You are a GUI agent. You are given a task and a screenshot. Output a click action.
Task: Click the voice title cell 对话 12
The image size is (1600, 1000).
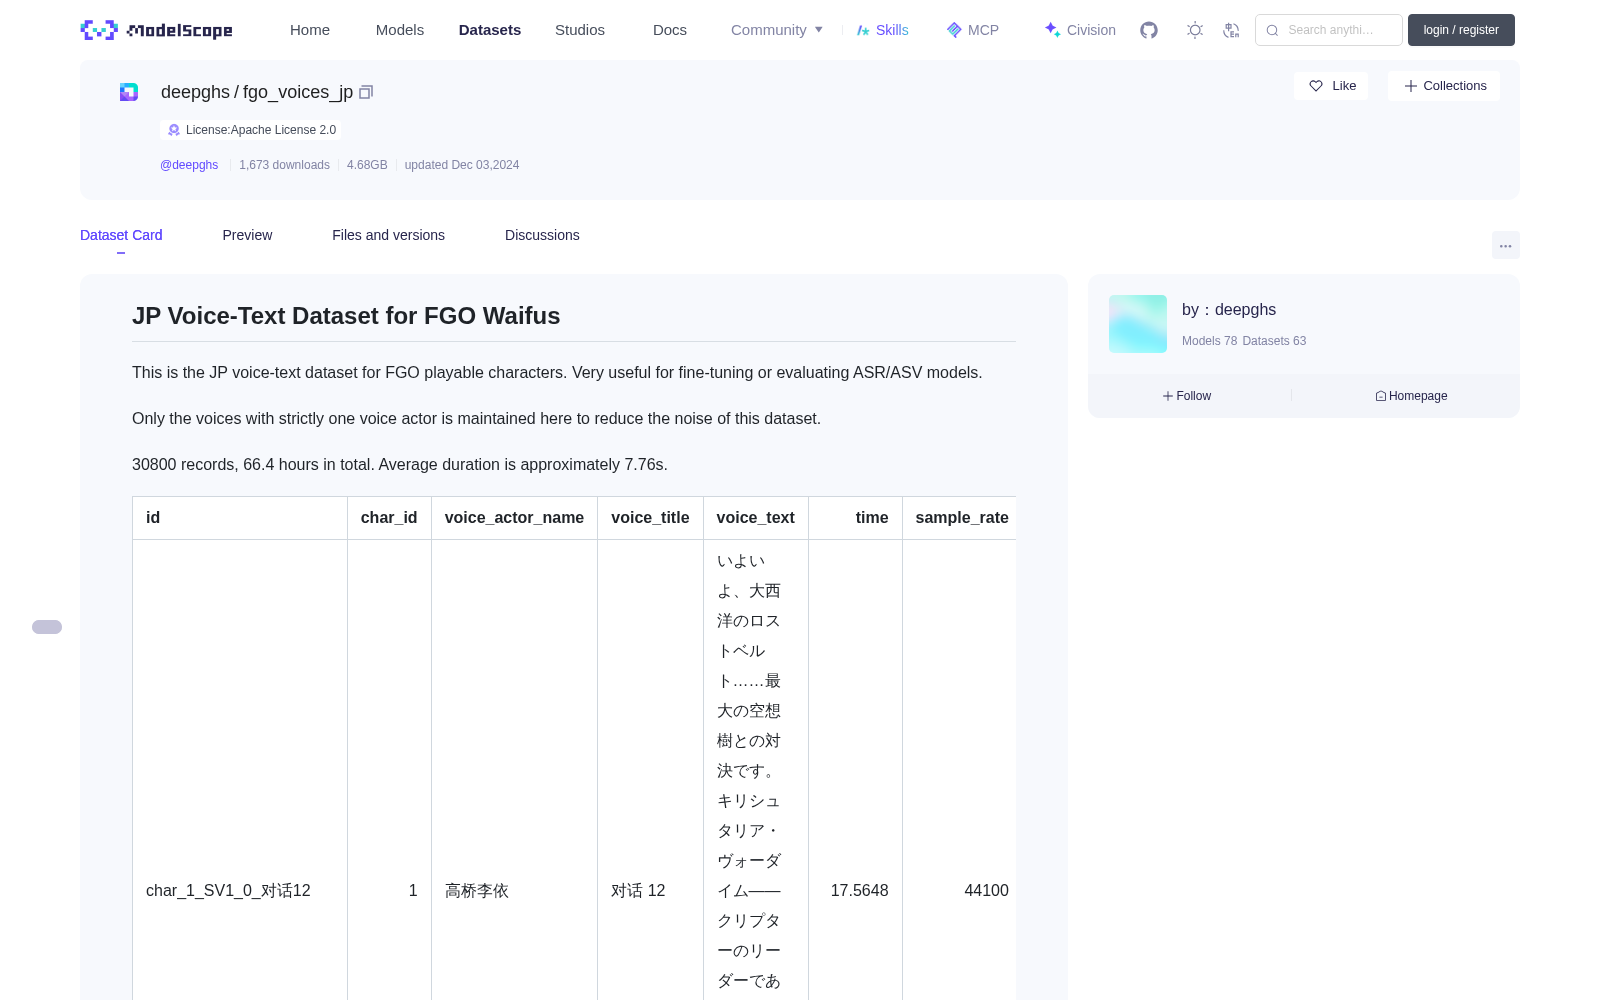coord(638,891)
